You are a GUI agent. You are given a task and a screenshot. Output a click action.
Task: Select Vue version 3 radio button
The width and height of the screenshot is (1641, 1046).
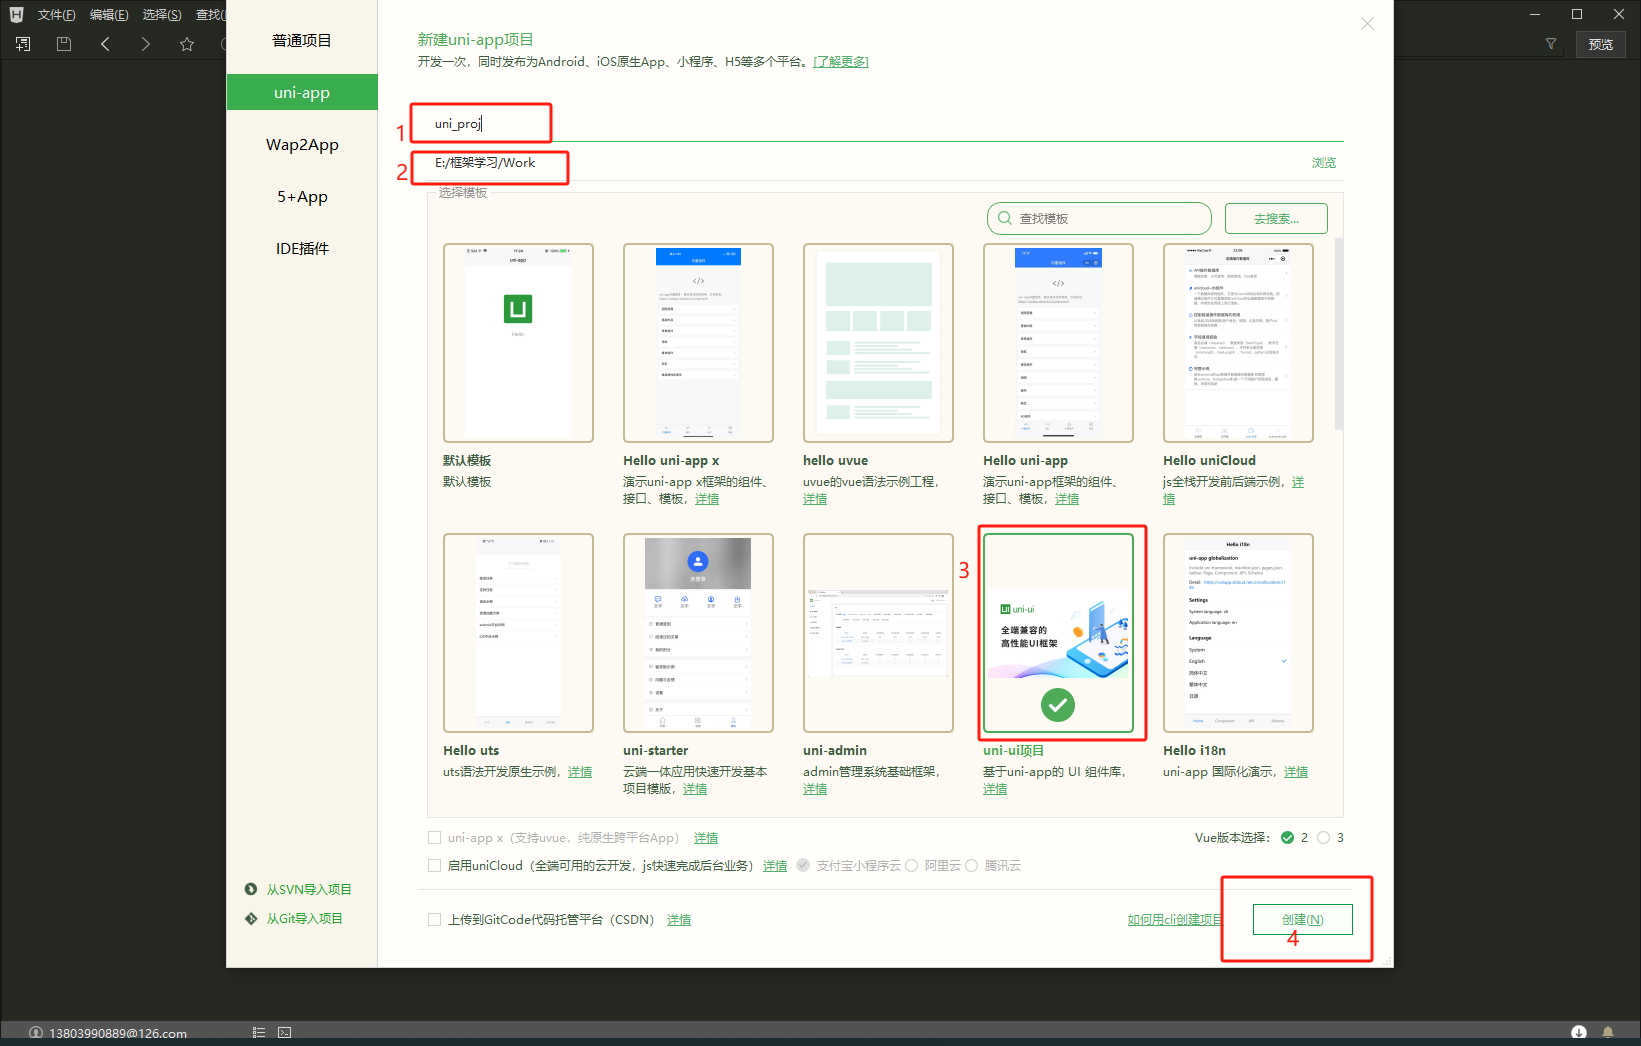point(1324,838)
